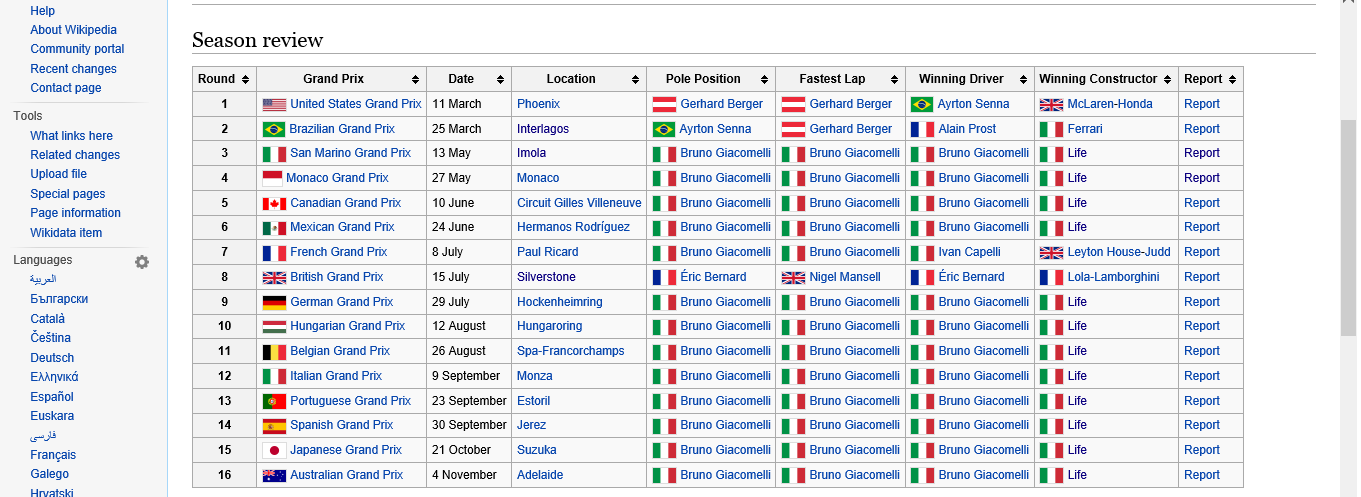This screenshot has height=497, width=1361.
Task: Open Gerhard Berger in round 2 Fastest Lap
Action: coord(851,129)
